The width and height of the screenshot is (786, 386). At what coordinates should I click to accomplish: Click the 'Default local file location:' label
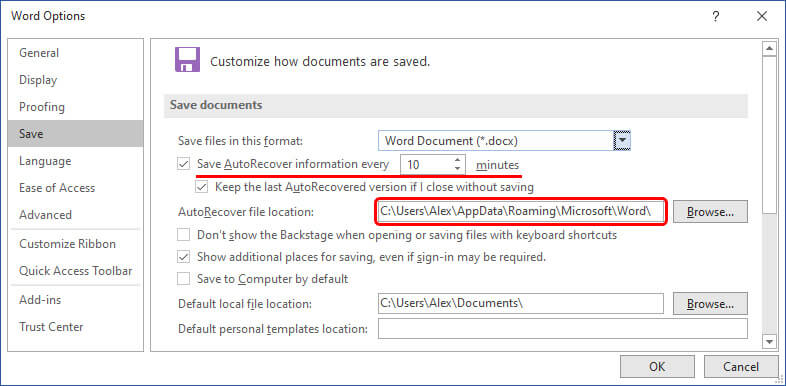coord(245,304)
